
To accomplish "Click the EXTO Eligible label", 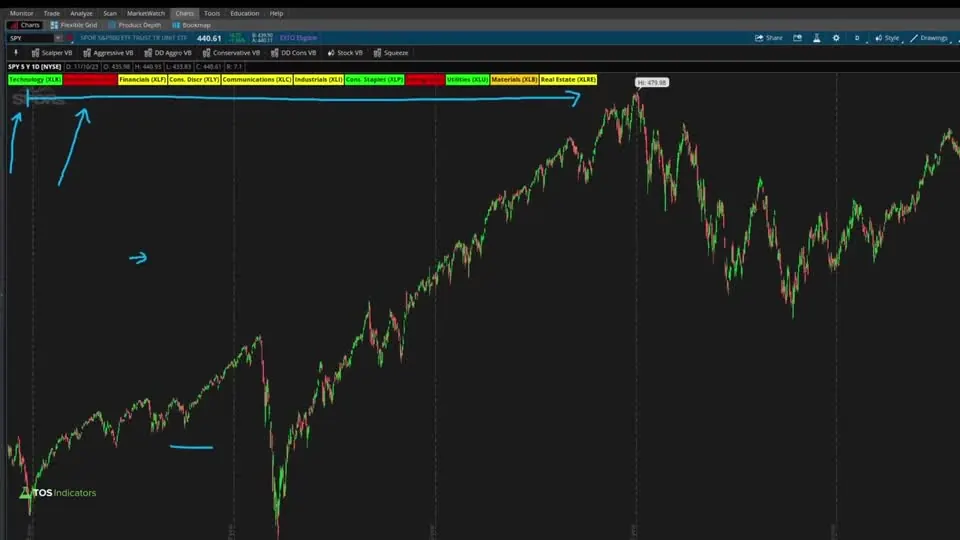I will (298, 38).
